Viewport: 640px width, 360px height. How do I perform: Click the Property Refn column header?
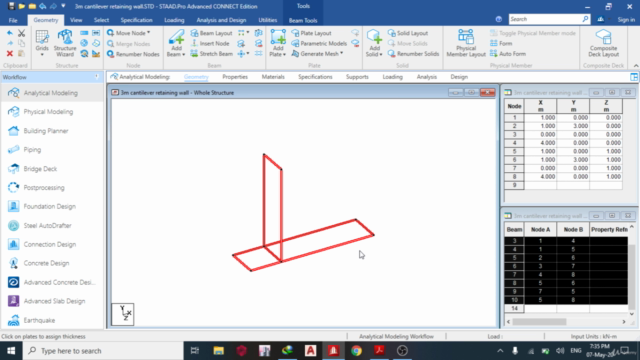tap(609, 229)
